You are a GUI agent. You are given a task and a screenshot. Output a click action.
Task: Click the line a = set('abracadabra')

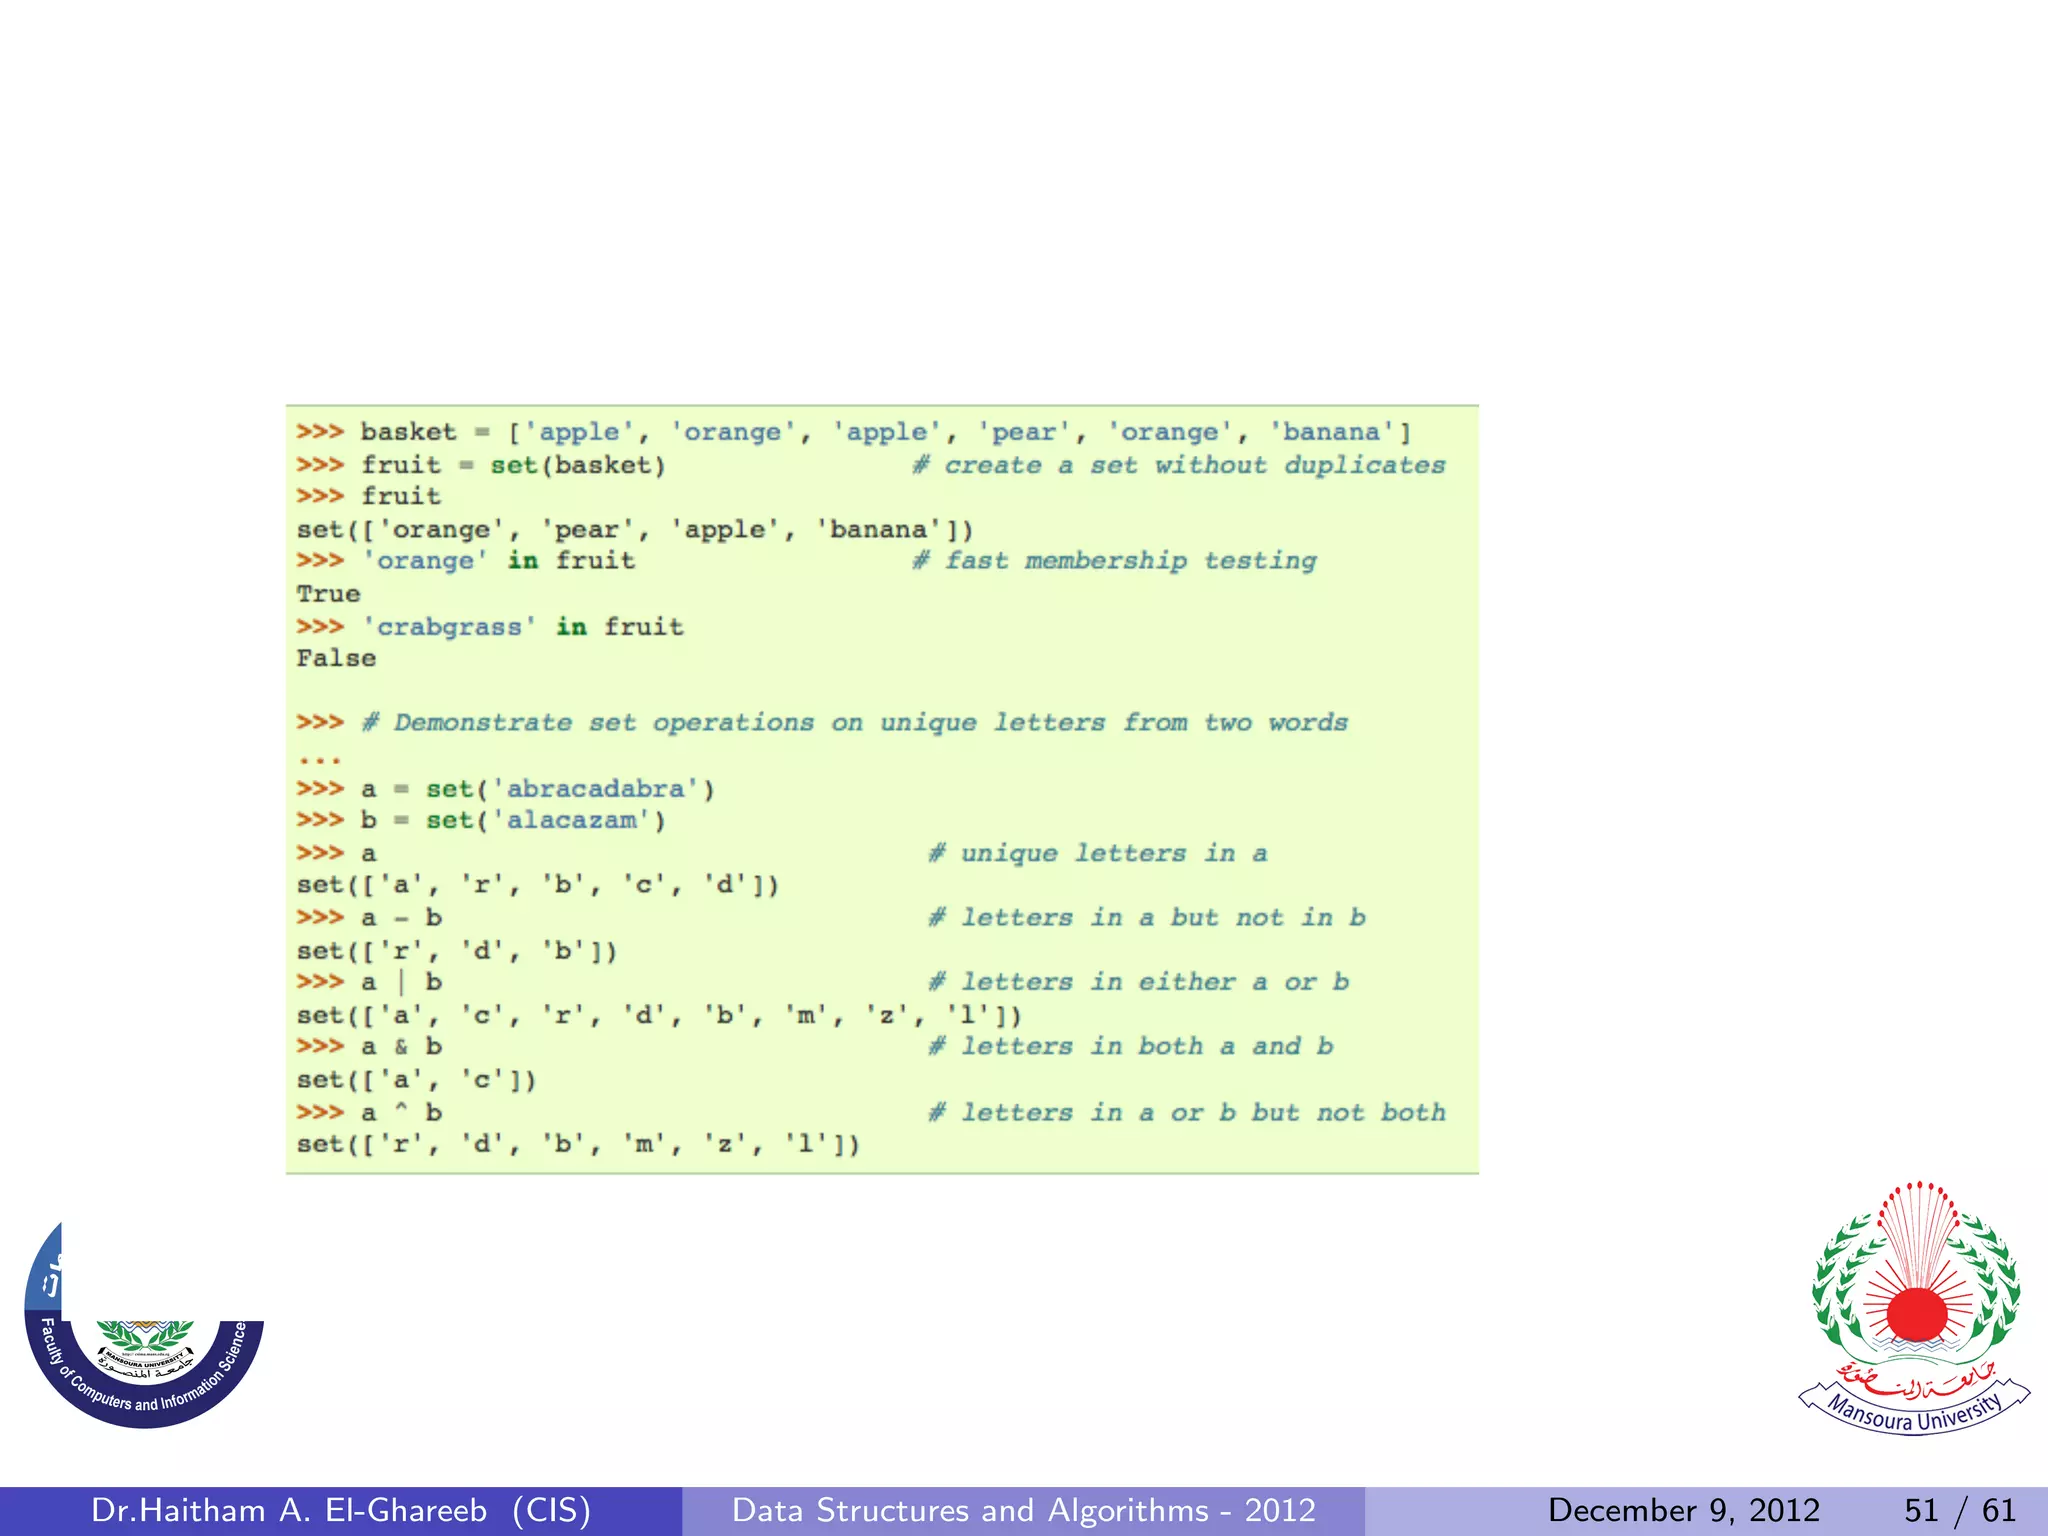click(x=505, y=789)
